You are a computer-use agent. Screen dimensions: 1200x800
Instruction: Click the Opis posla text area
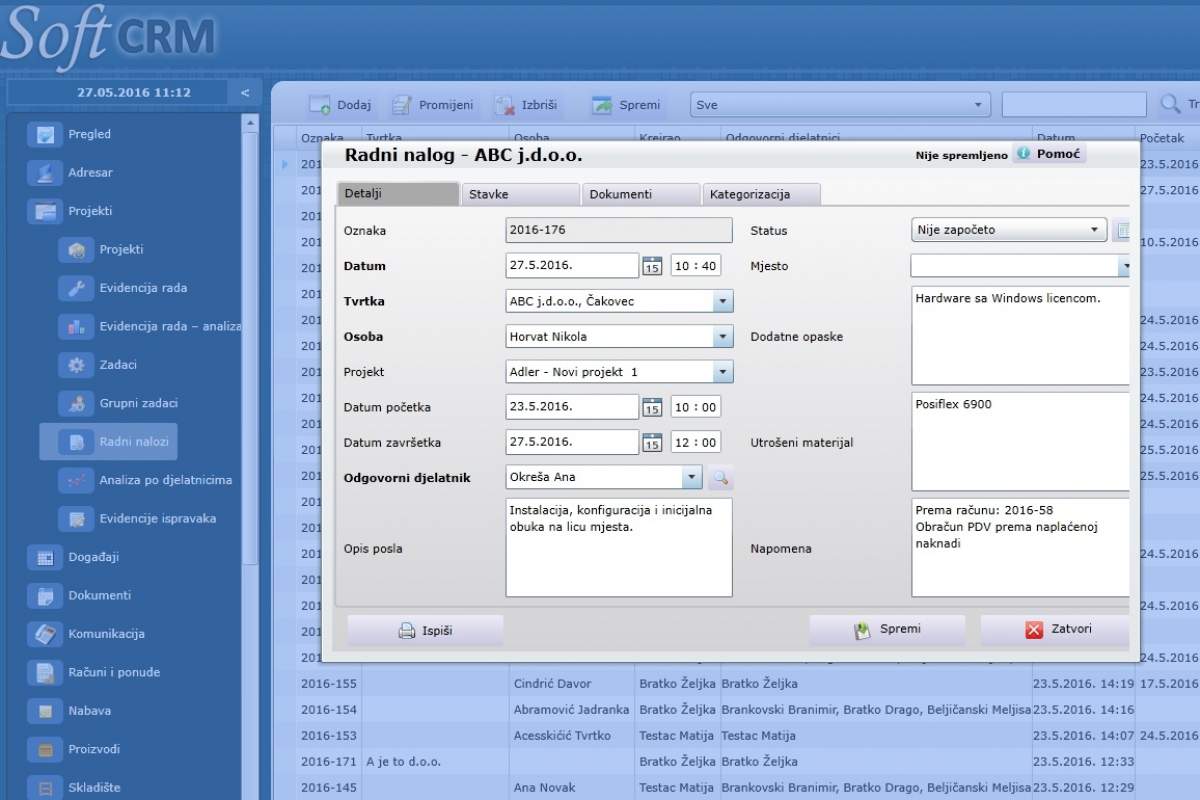[x=619, y=548]
